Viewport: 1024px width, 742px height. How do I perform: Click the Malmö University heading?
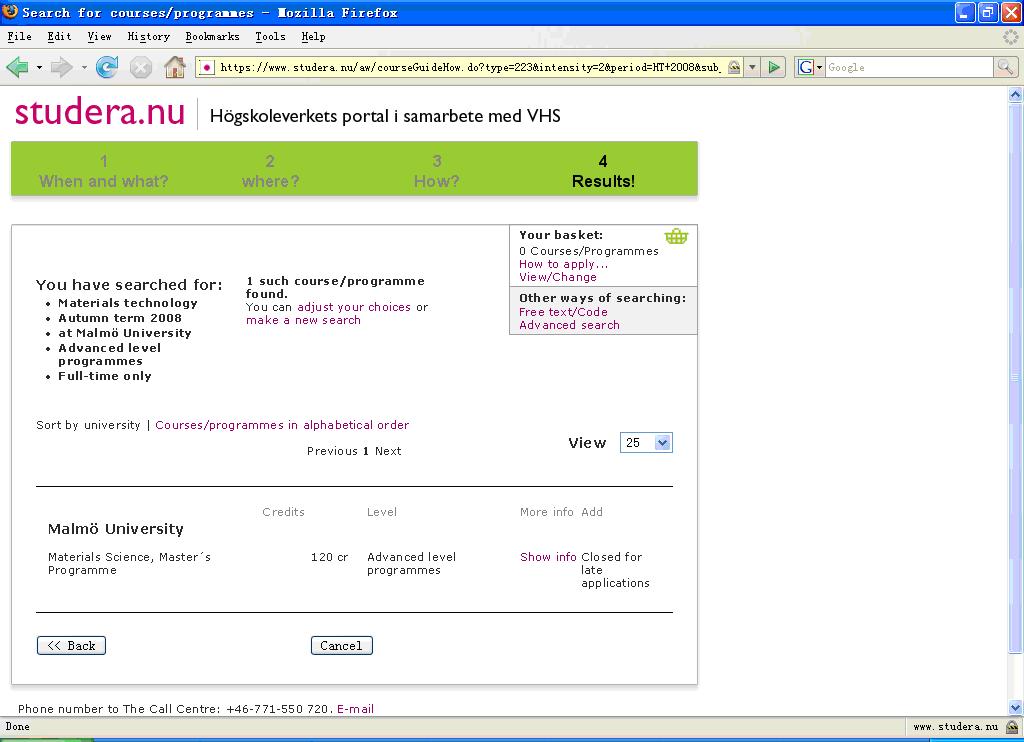(x=116, y=529)
